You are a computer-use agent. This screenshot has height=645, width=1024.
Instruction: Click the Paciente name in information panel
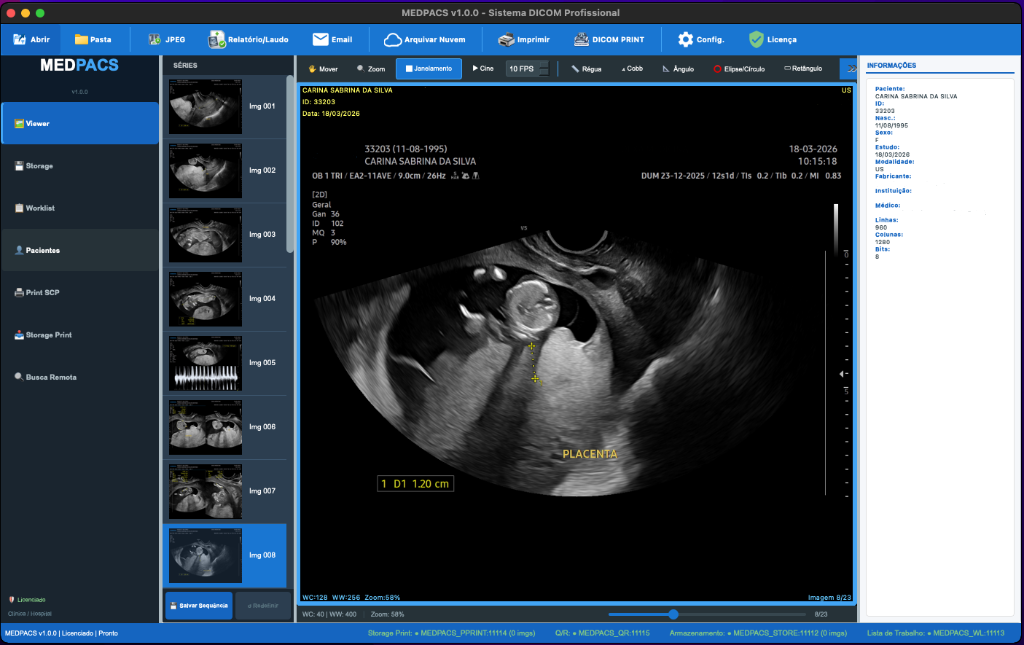point(916,96)
